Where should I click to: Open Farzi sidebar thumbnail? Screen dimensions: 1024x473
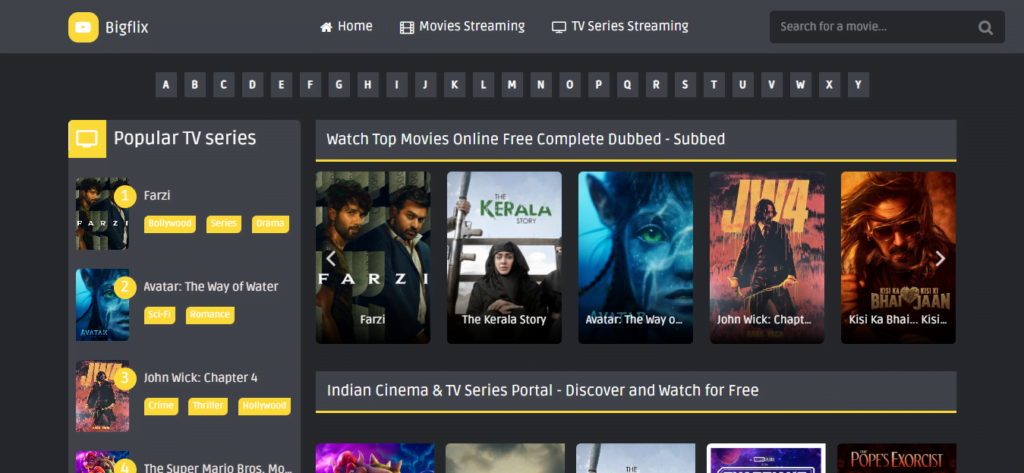(x=102, y=214)
